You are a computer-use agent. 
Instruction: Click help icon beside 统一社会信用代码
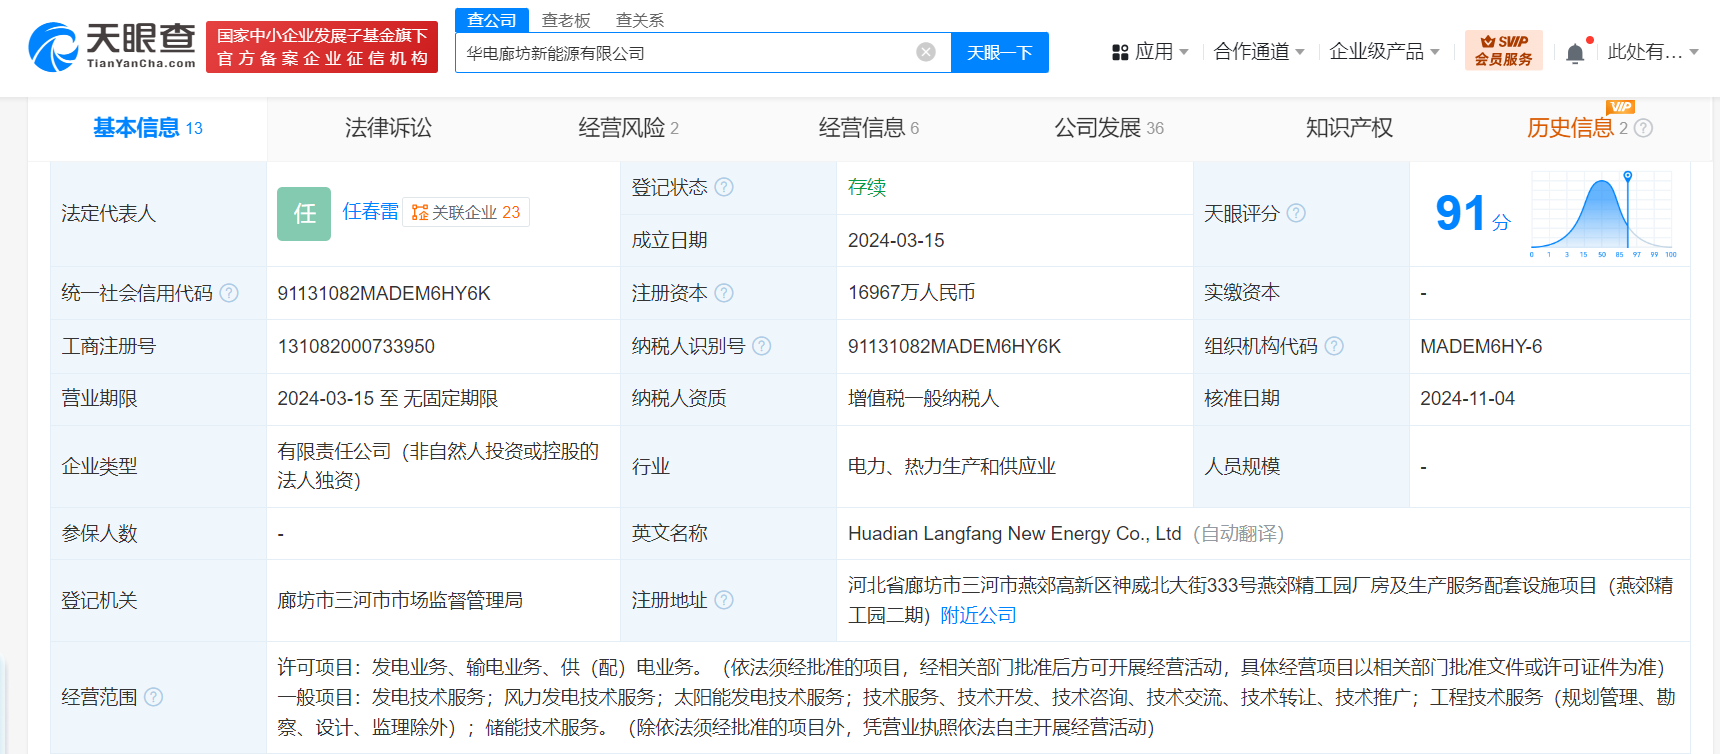[x=229, y=293]
